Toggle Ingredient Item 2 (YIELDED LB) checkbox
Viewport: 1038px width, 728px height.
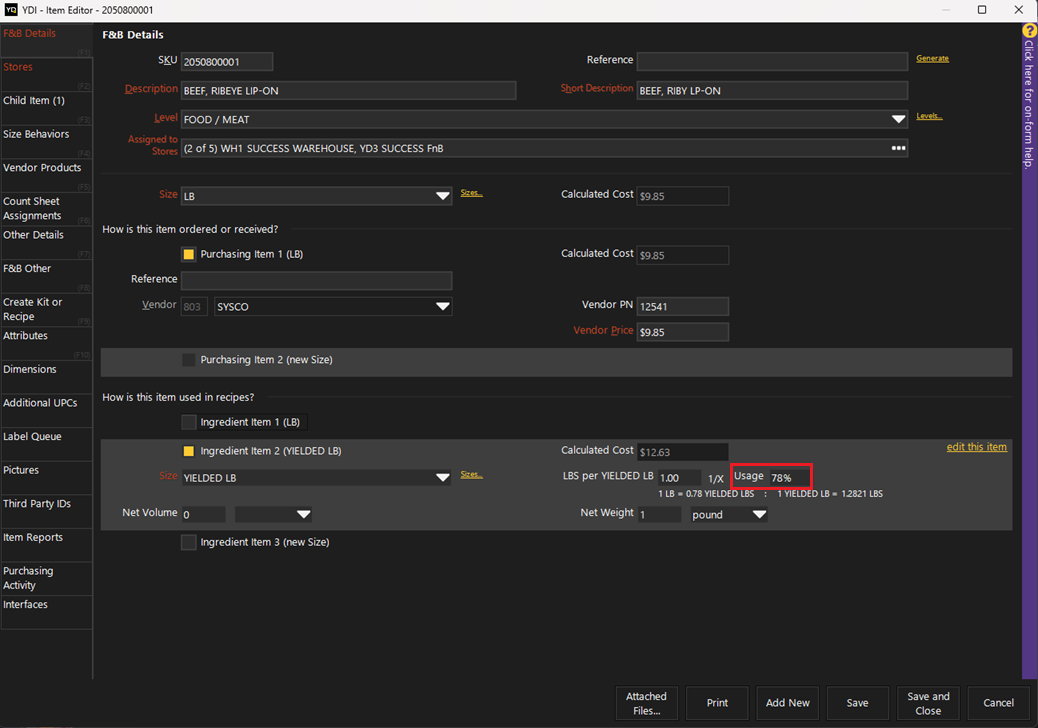[x=189, y=451]
